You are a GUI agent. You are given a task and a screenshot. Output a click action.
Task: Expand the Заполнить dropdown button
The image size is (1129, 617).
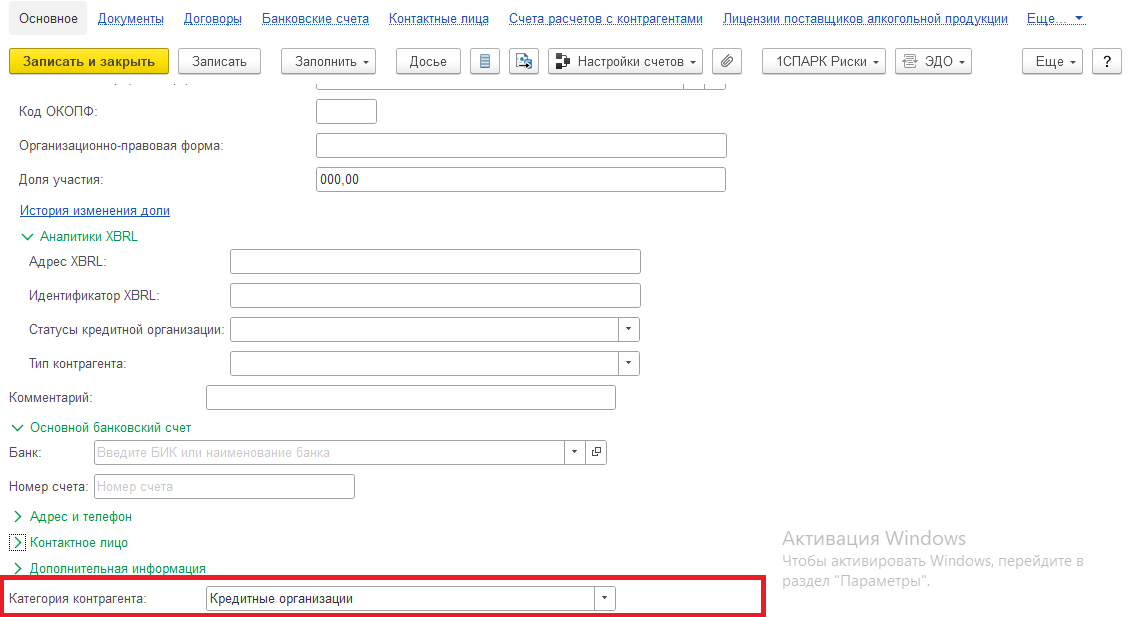pyautogui.click(x=334, y=61)
